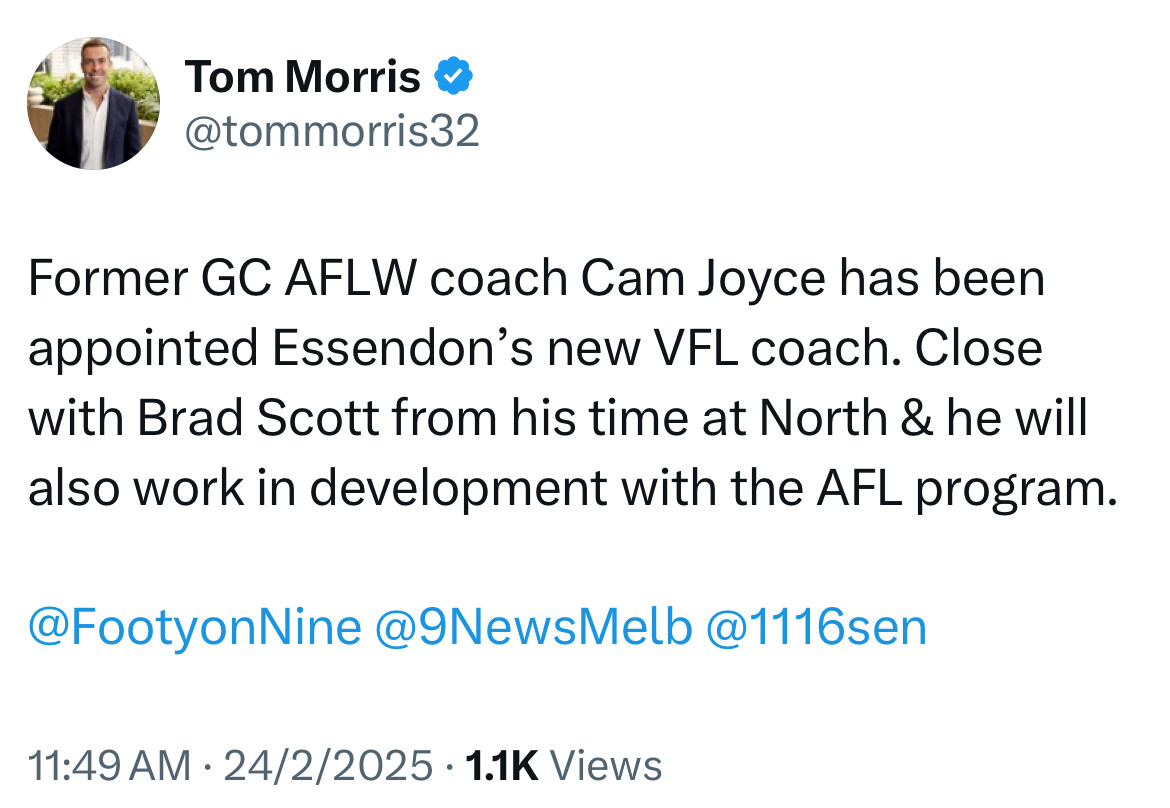Image resolution: width=1170 pixels, height=808 pixels.
Task: Open the @FootyonNine mention
Action: pyautogui.click(x=195, y=627)
